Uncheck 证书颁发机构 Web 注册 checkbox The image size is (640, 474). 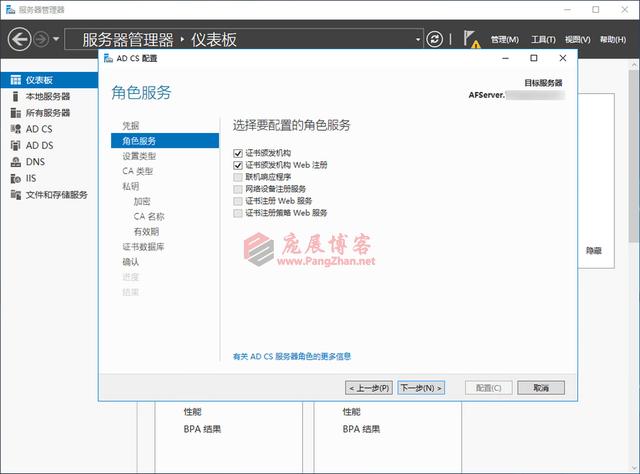(238, 165)
